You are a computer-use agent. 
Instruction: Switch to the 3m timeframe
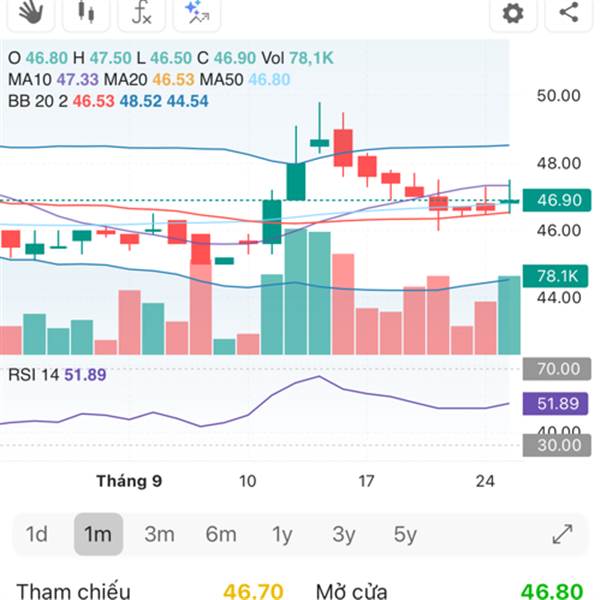159,534
